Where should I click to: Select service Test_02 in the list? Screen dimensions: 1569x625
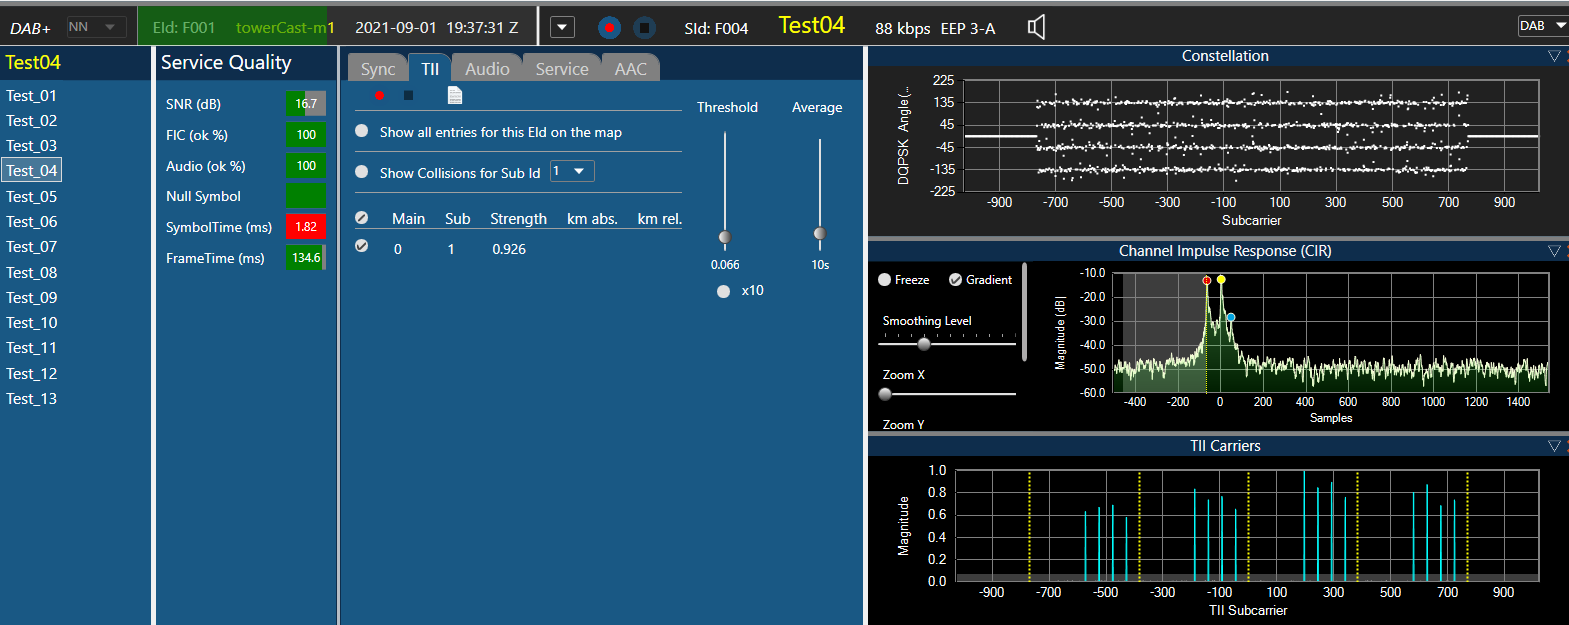(x=31, y=121)
